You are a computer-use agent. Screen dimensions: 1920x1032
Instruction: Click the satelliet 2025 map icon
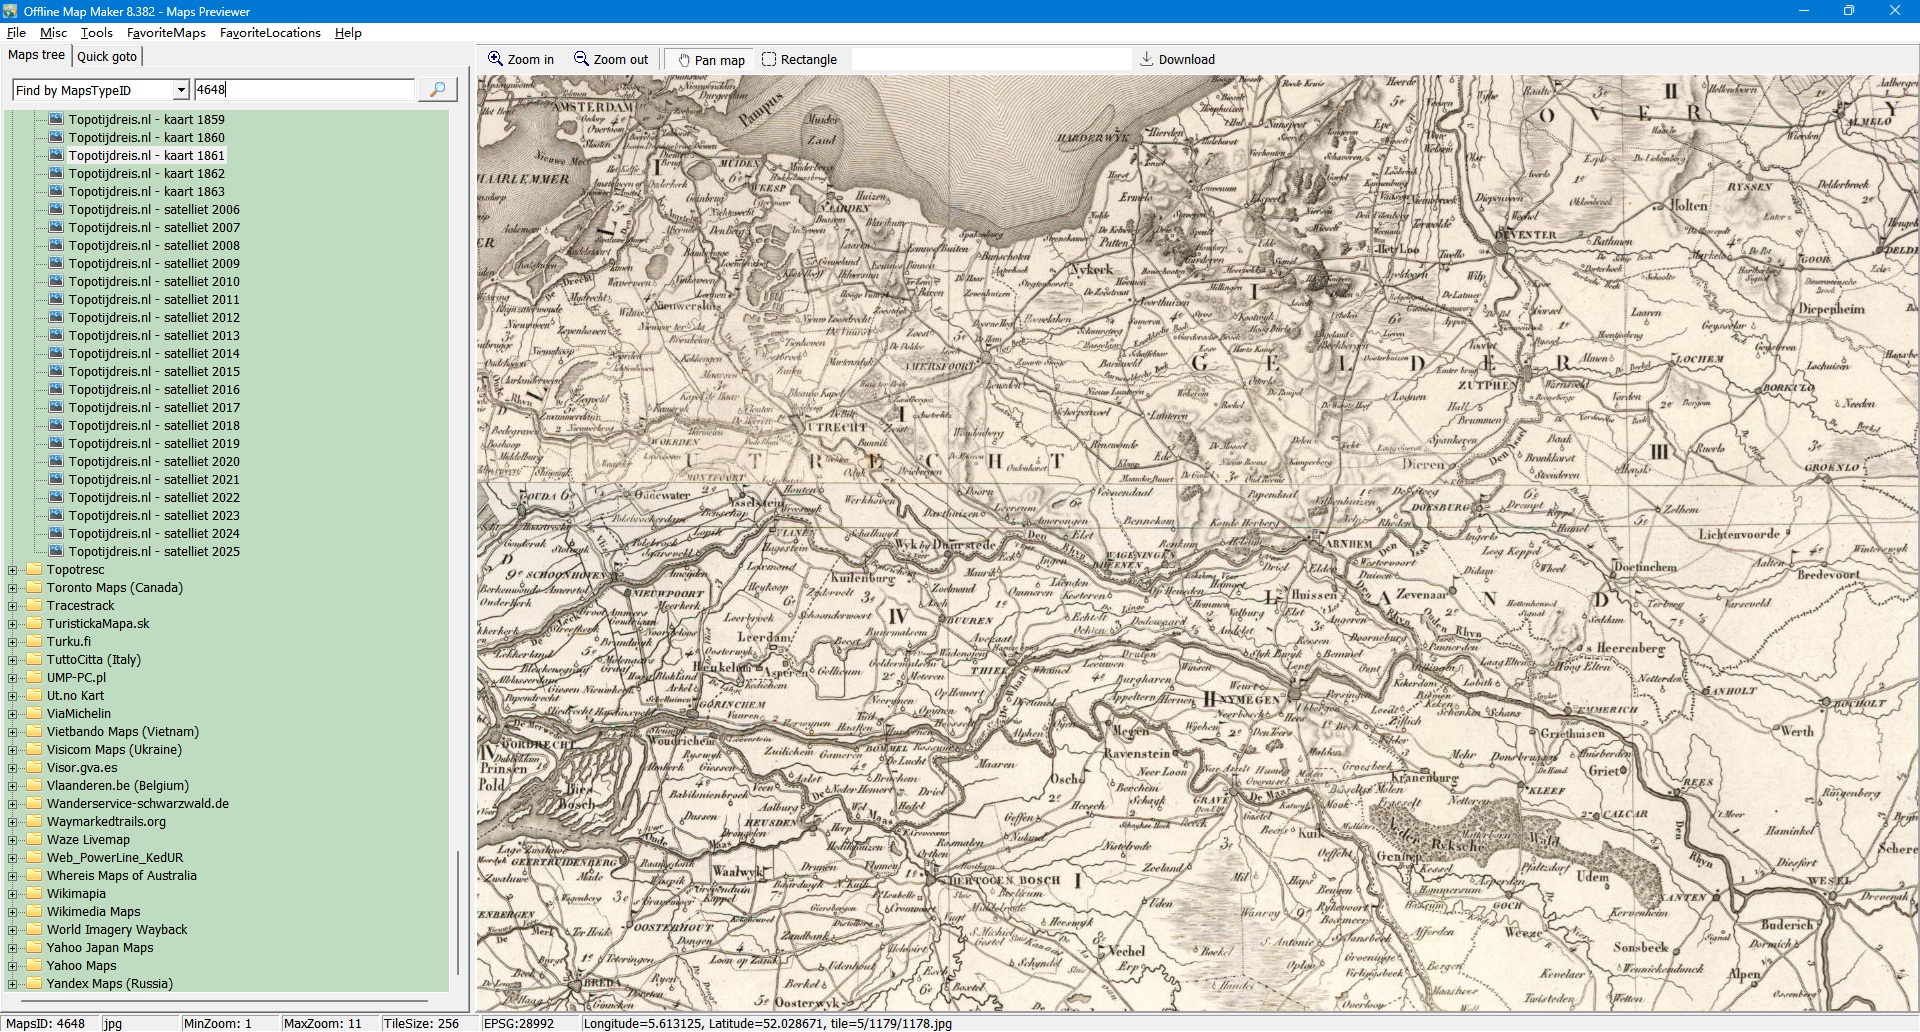click(x=56, y=551)
